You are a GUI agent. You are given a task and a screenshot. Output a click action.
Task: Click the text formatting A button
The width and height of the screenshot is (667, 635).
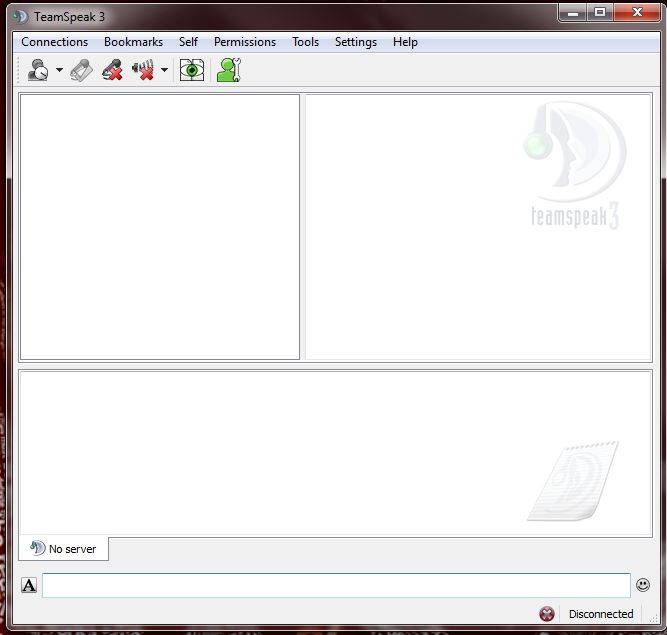(29, 585)
